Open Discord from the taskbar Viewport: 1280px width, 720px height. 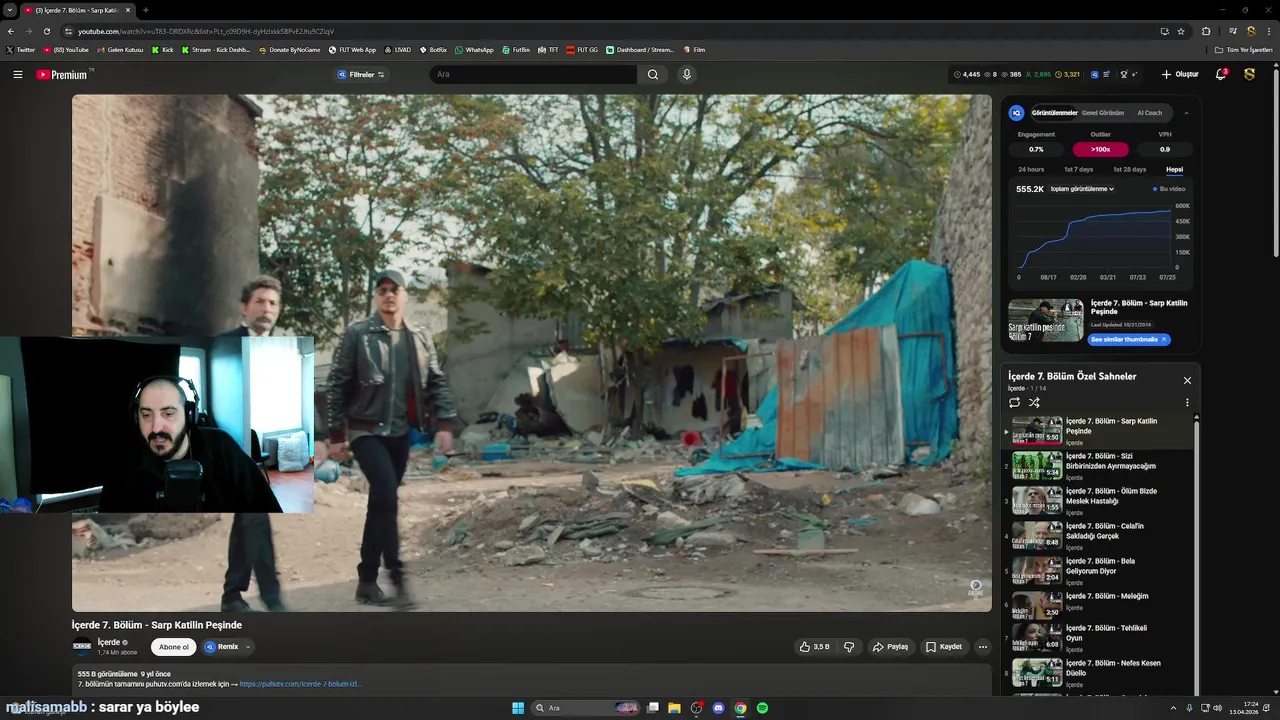coord(718,708)
